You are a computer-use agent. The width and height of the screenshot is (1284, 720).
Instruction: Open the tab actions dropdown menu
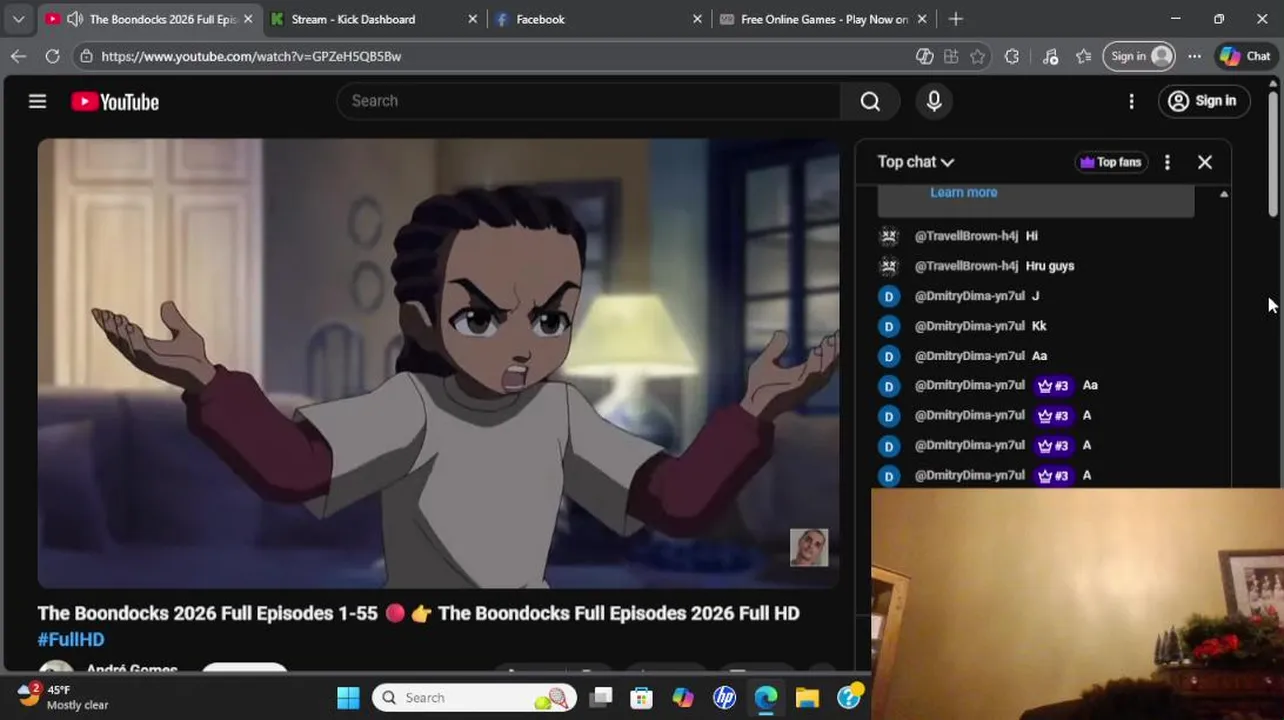click(18, 19)
